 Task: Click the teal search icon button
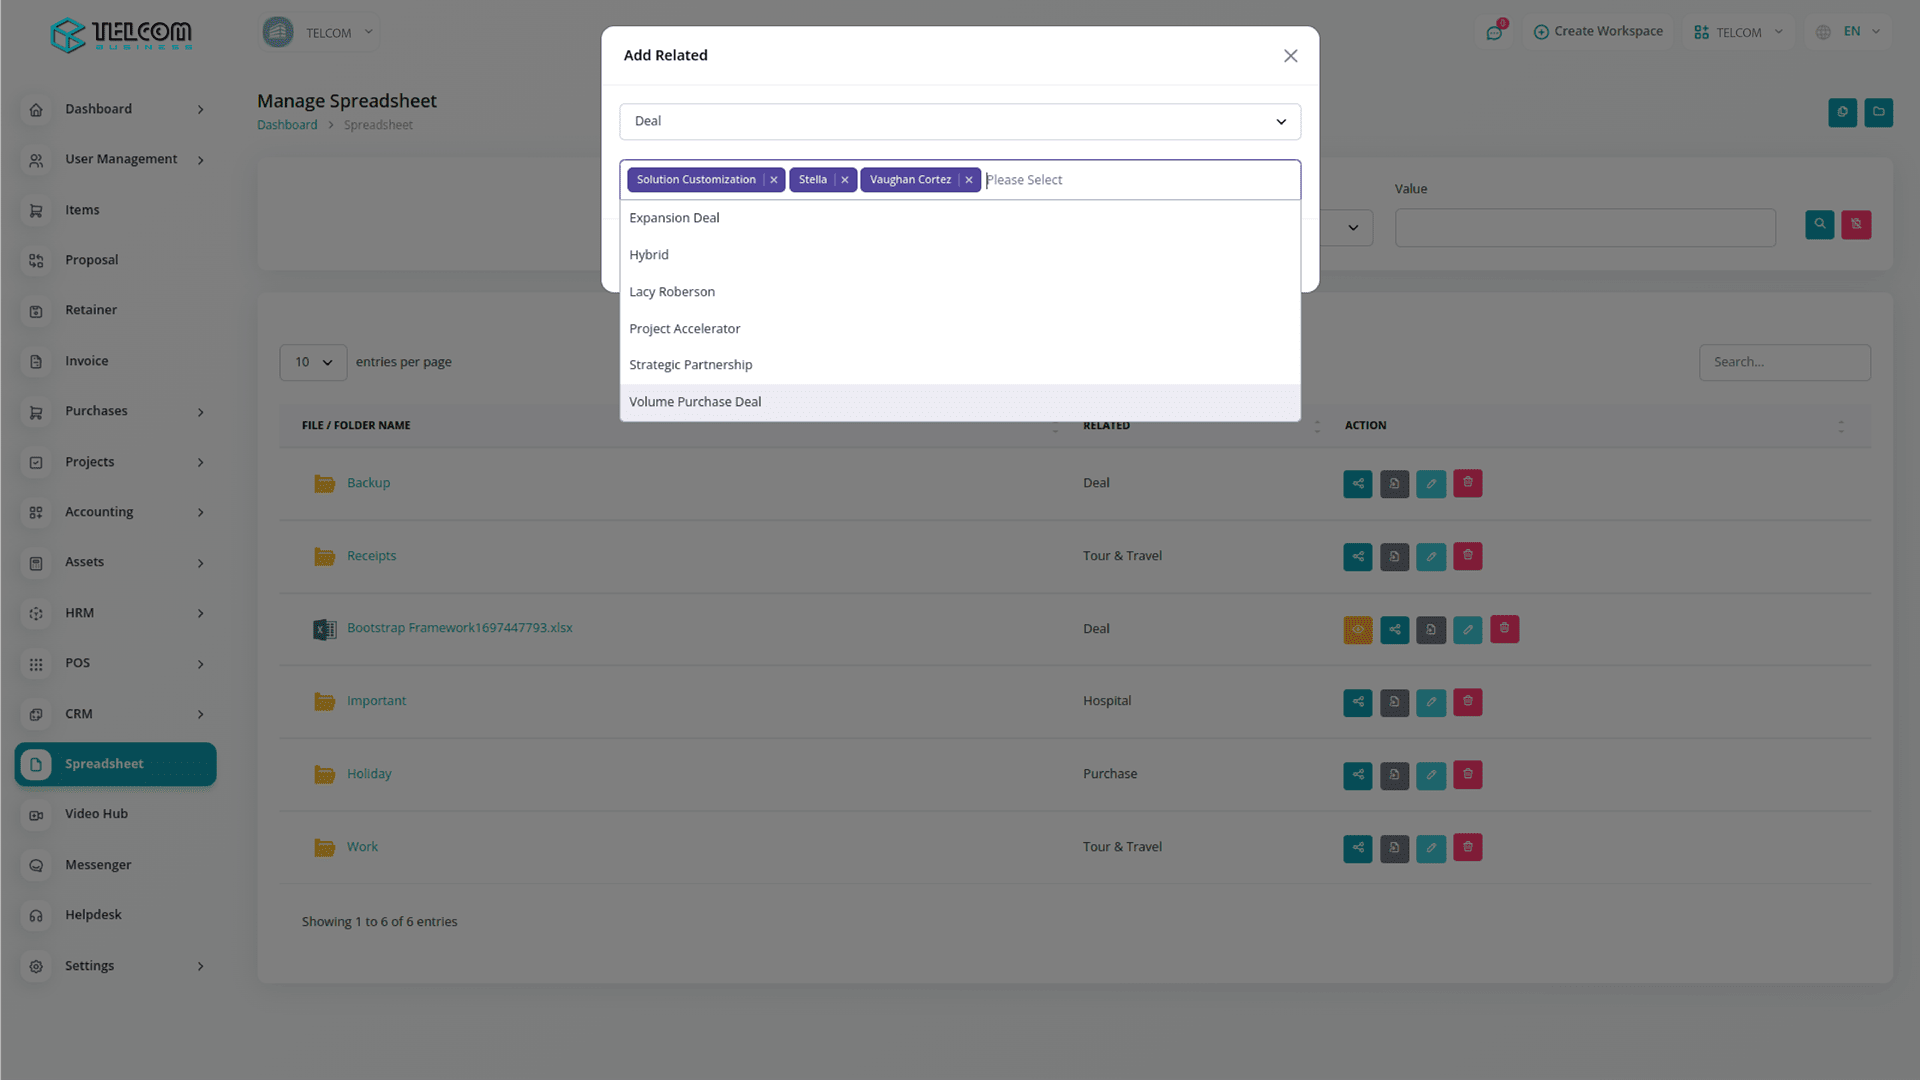(1819, 225)
